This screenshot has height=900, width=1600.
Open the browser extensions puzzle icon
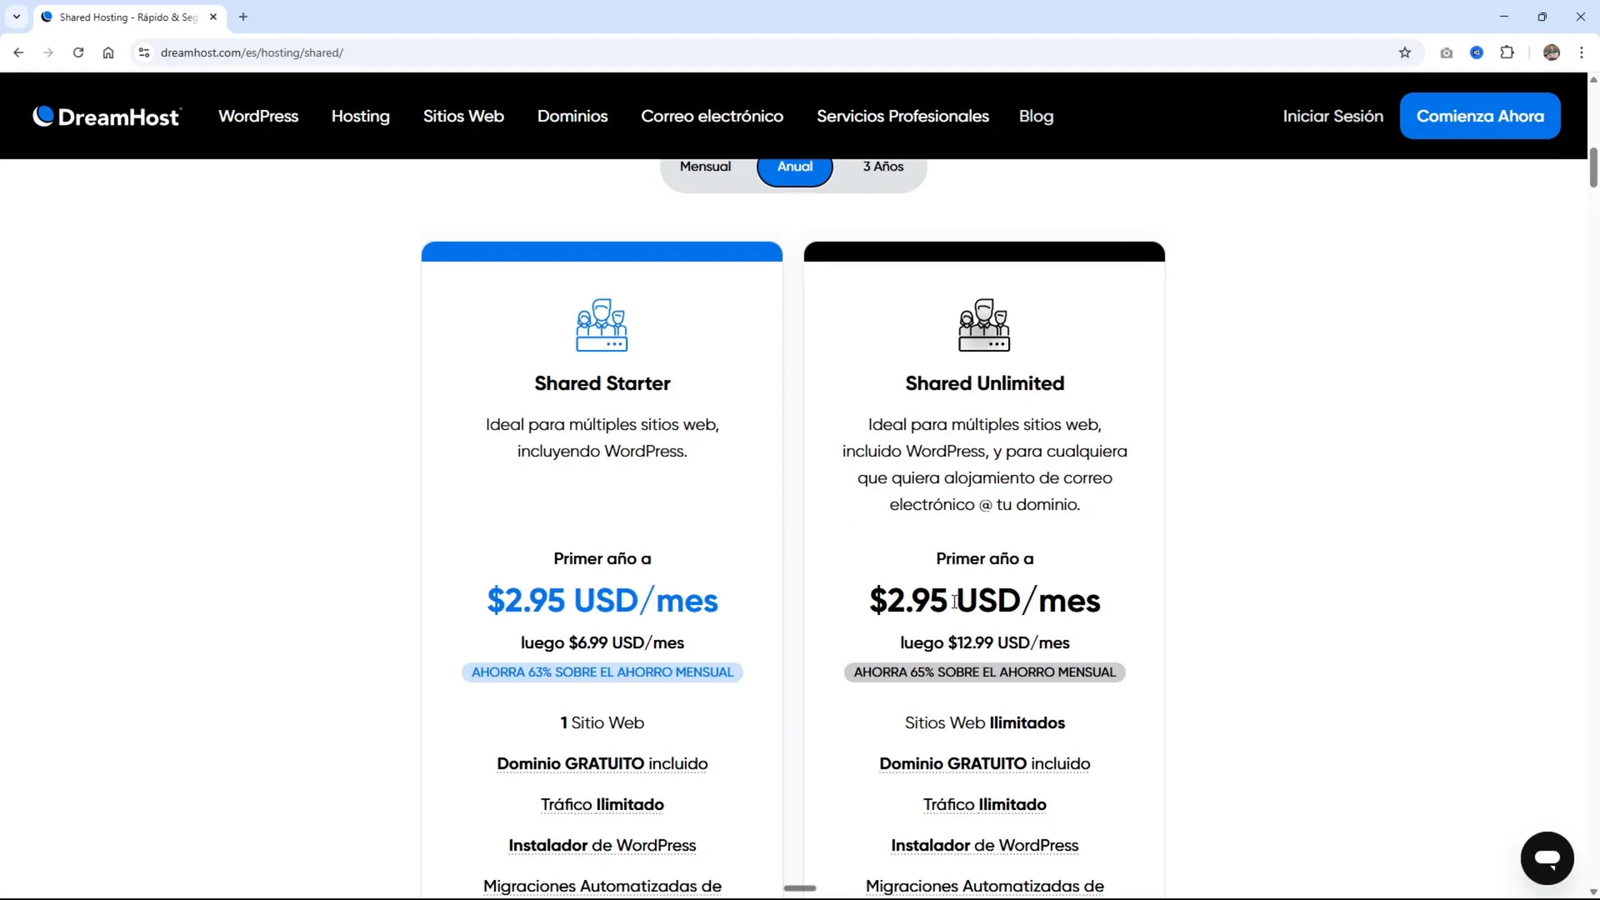point(1507,52)
